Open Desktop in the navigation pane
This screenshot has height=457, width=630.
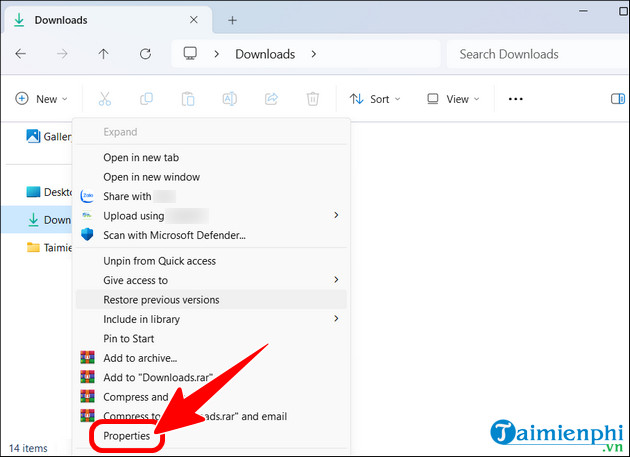(48, 192)
